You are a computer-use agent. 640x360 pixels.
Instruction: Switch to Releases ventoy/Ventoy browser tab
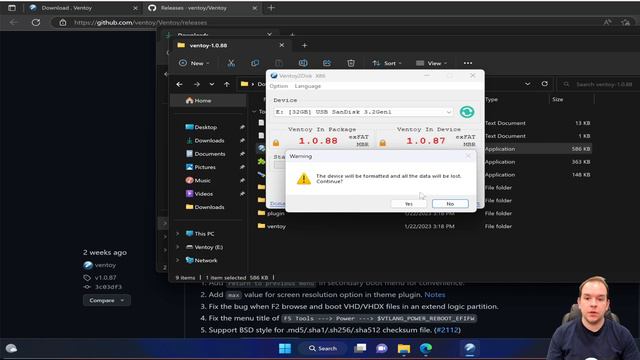click(203, 8)
